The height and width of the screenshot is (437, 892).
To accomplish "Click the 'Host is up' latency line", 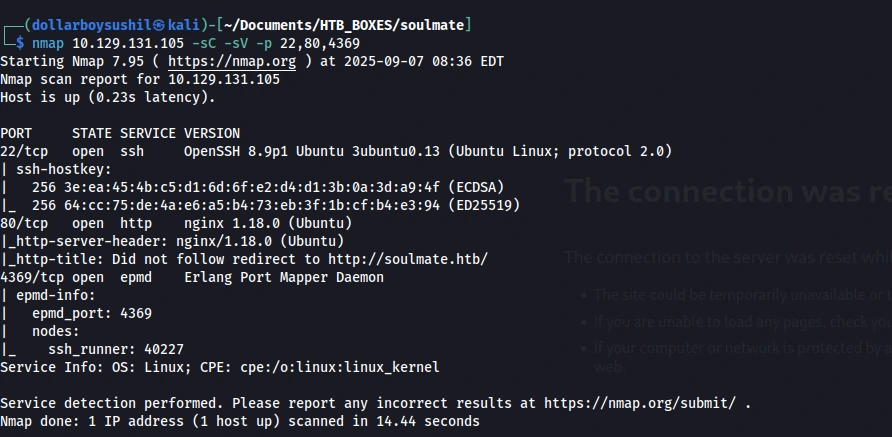I will pyautogui.click(x=107, y=97).
